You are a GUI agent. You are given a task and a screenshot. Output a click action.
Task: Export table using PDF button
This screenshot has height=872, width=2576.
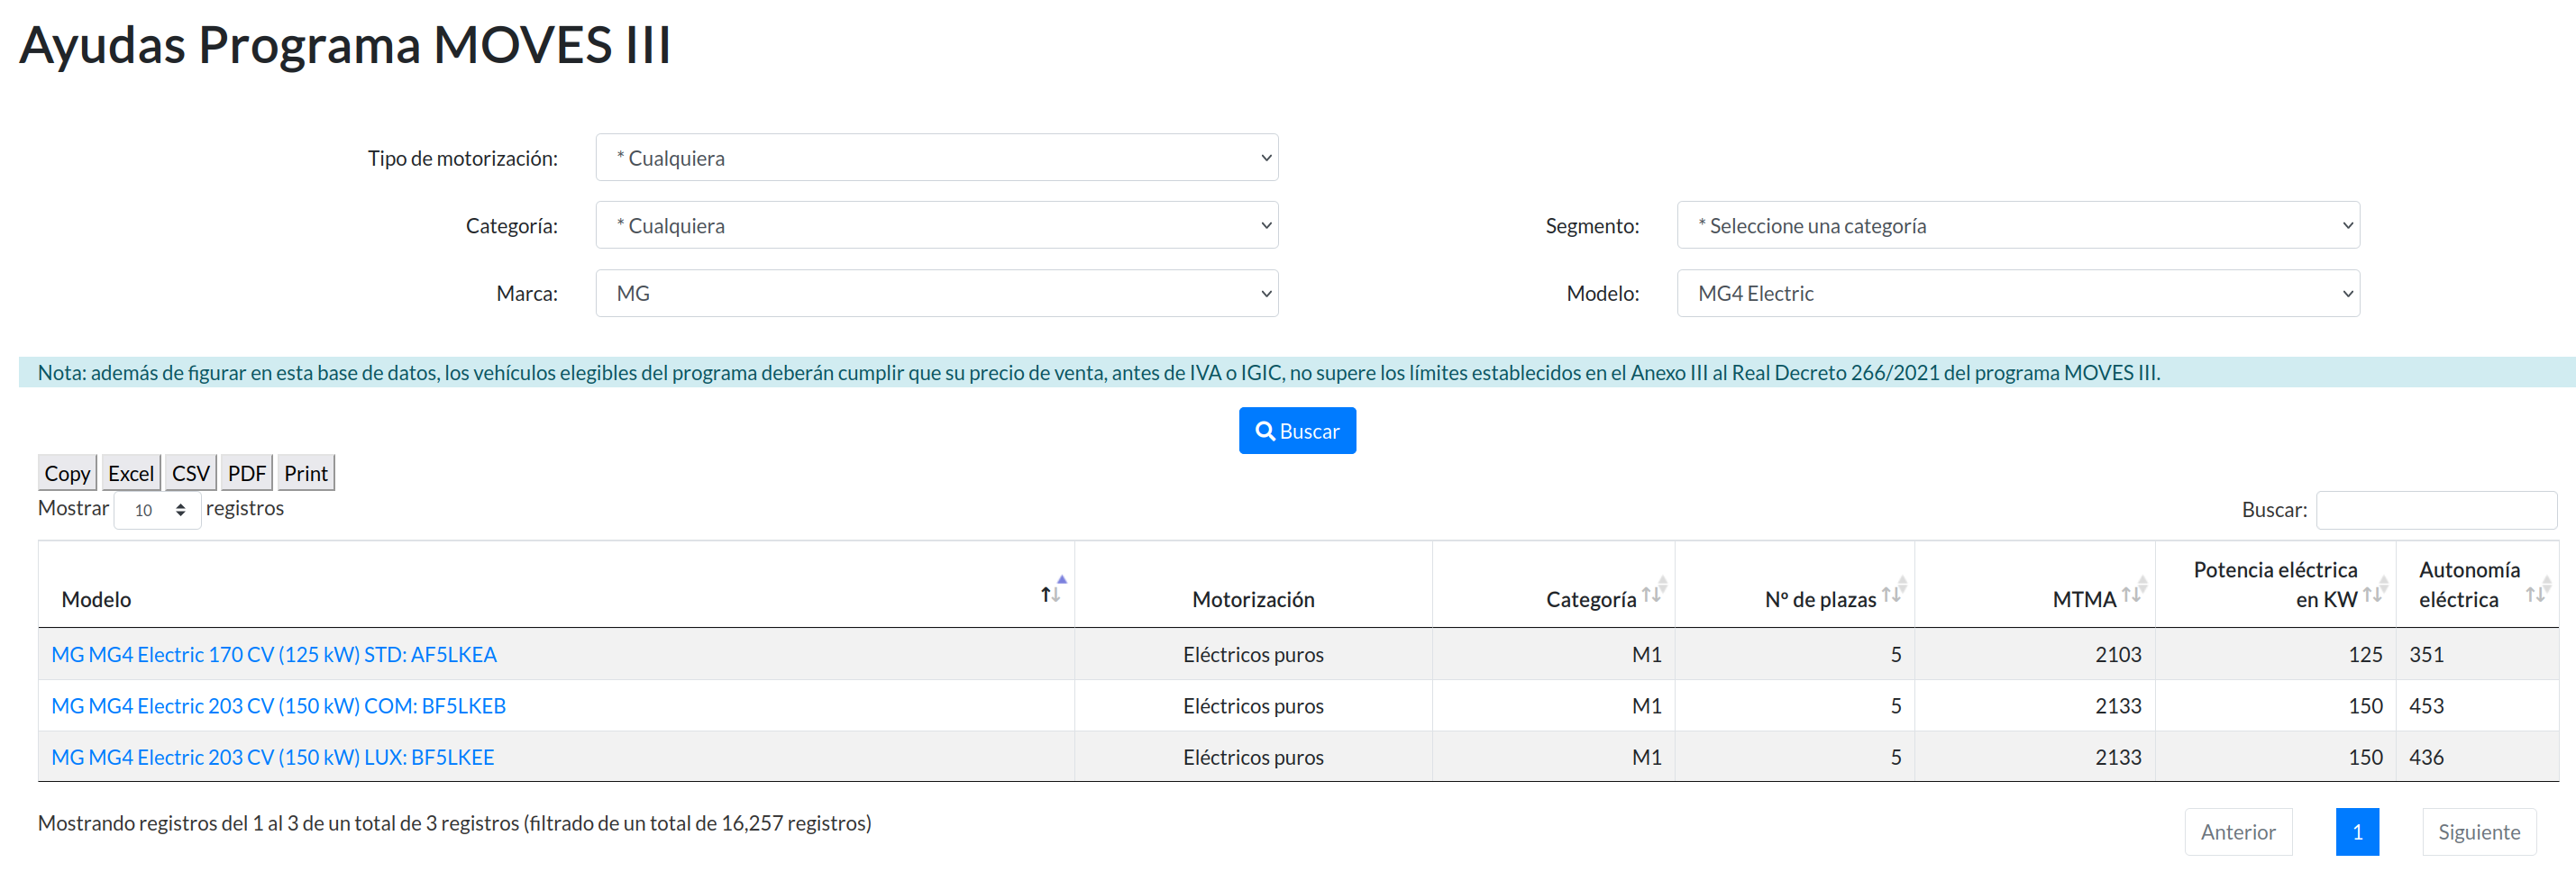(247, 473)
